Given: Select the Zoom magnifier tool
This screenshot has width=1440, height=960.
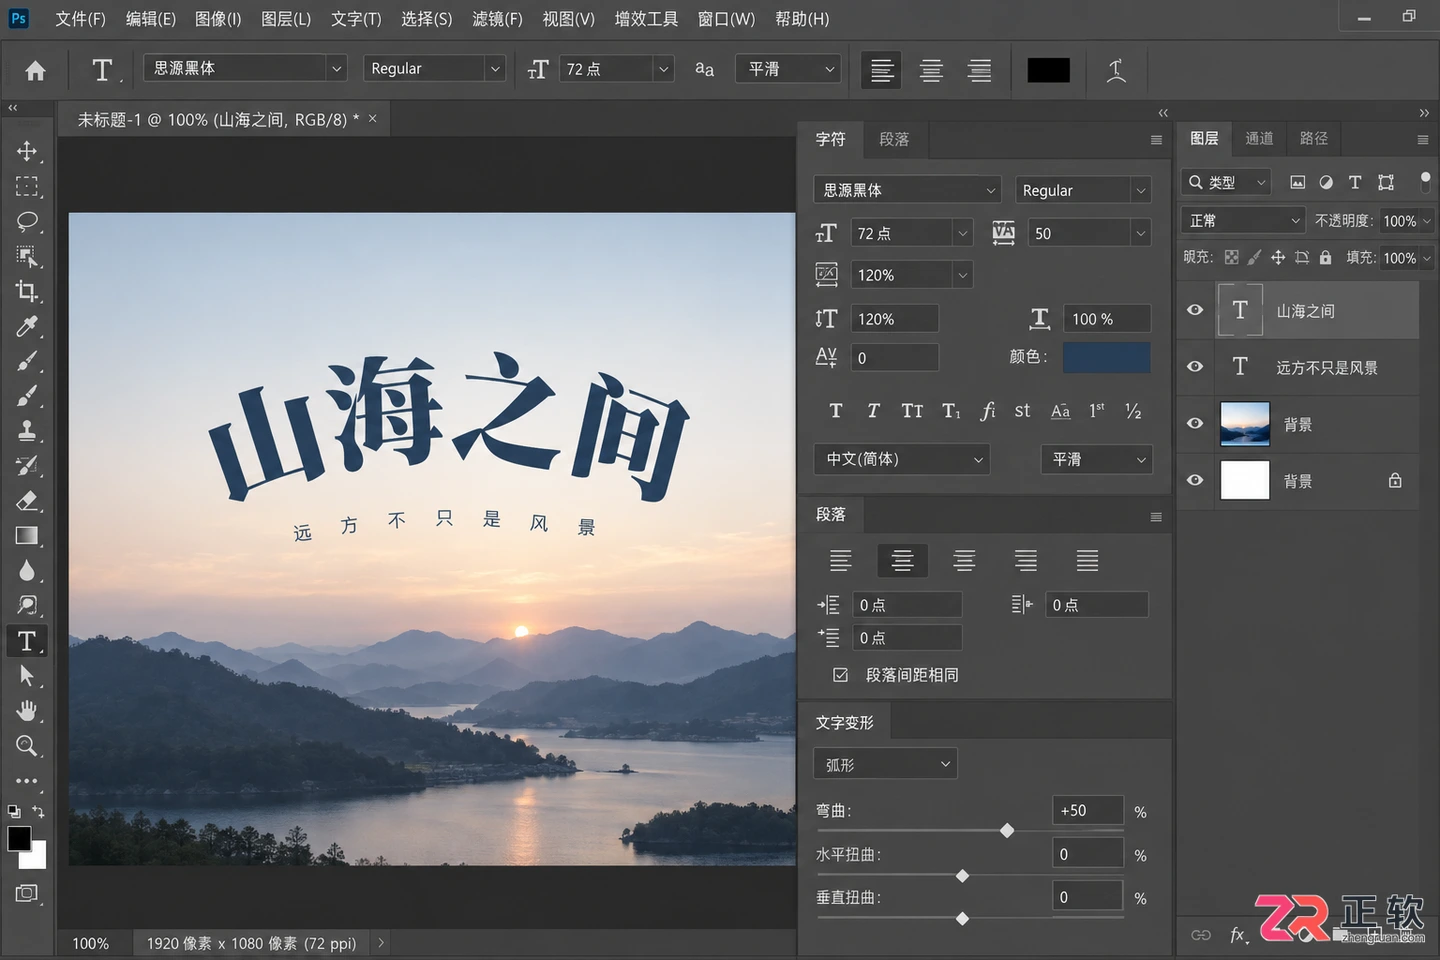Looking at the screenshot, I should coord(27,746).
